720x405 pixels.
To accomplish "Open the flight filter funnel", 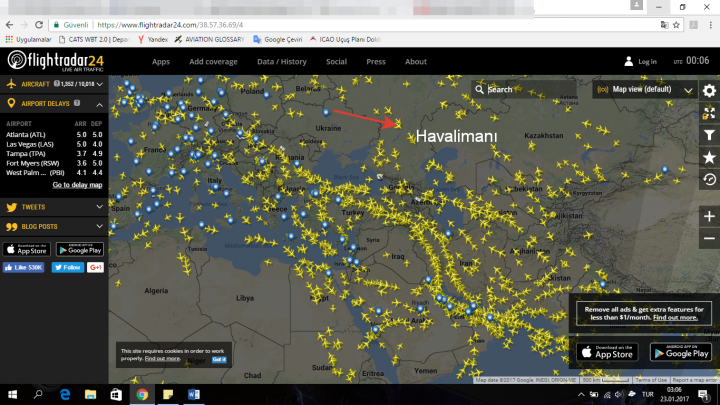I will point(709,135).
